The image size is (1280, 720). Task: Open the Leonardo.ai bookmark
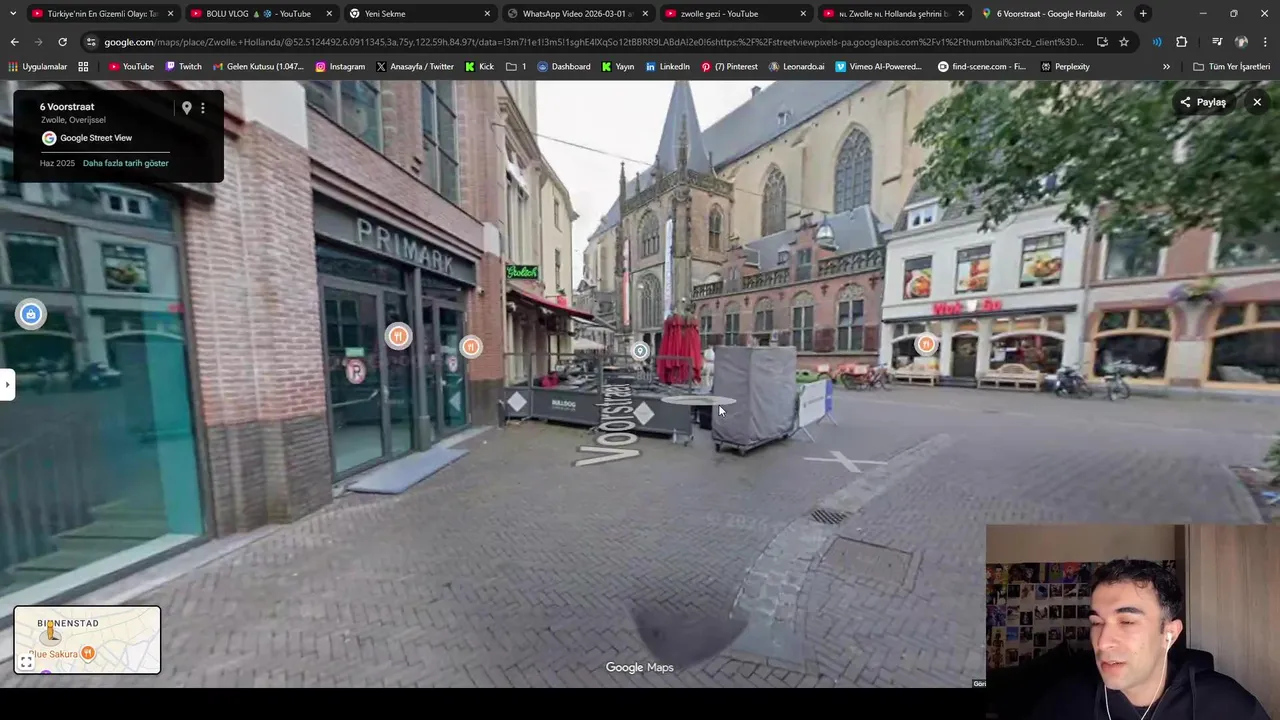[797, 67]
